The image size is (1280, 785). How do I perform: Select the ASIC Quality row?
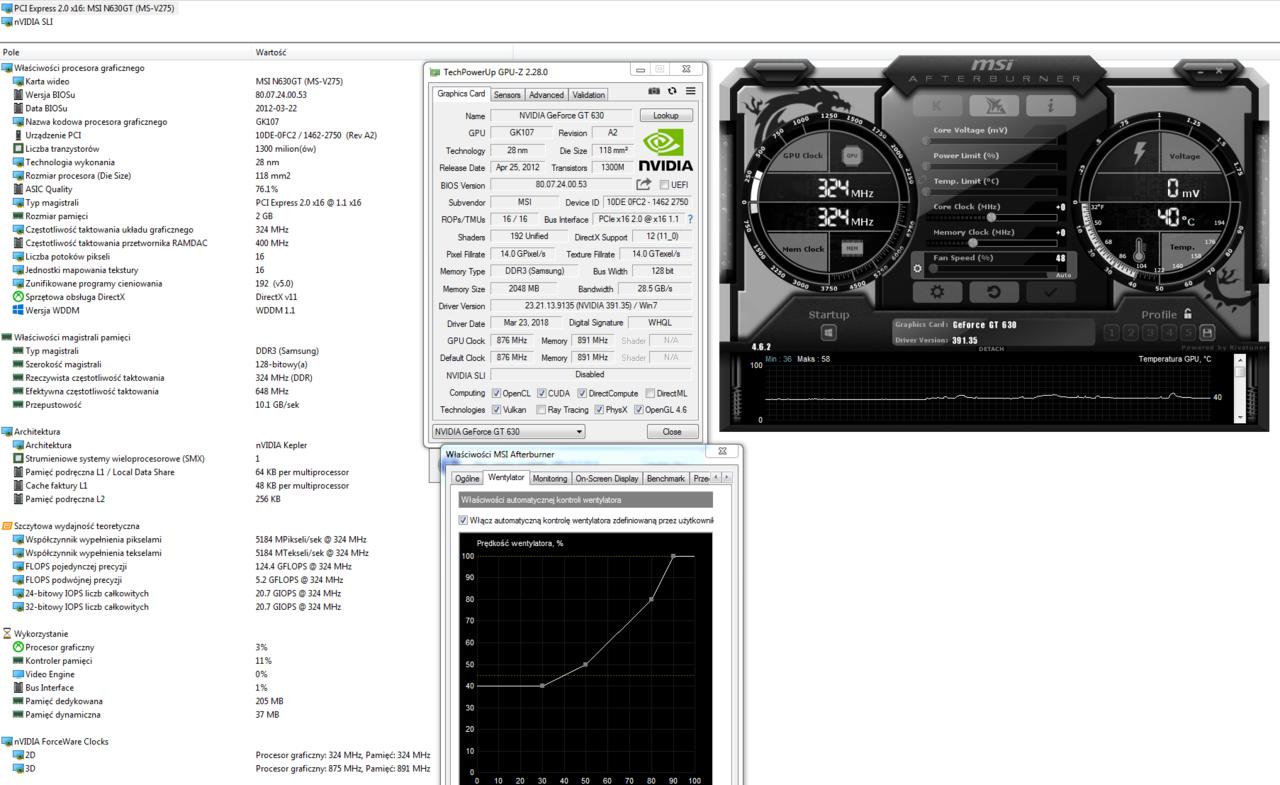tap(49, 189)
